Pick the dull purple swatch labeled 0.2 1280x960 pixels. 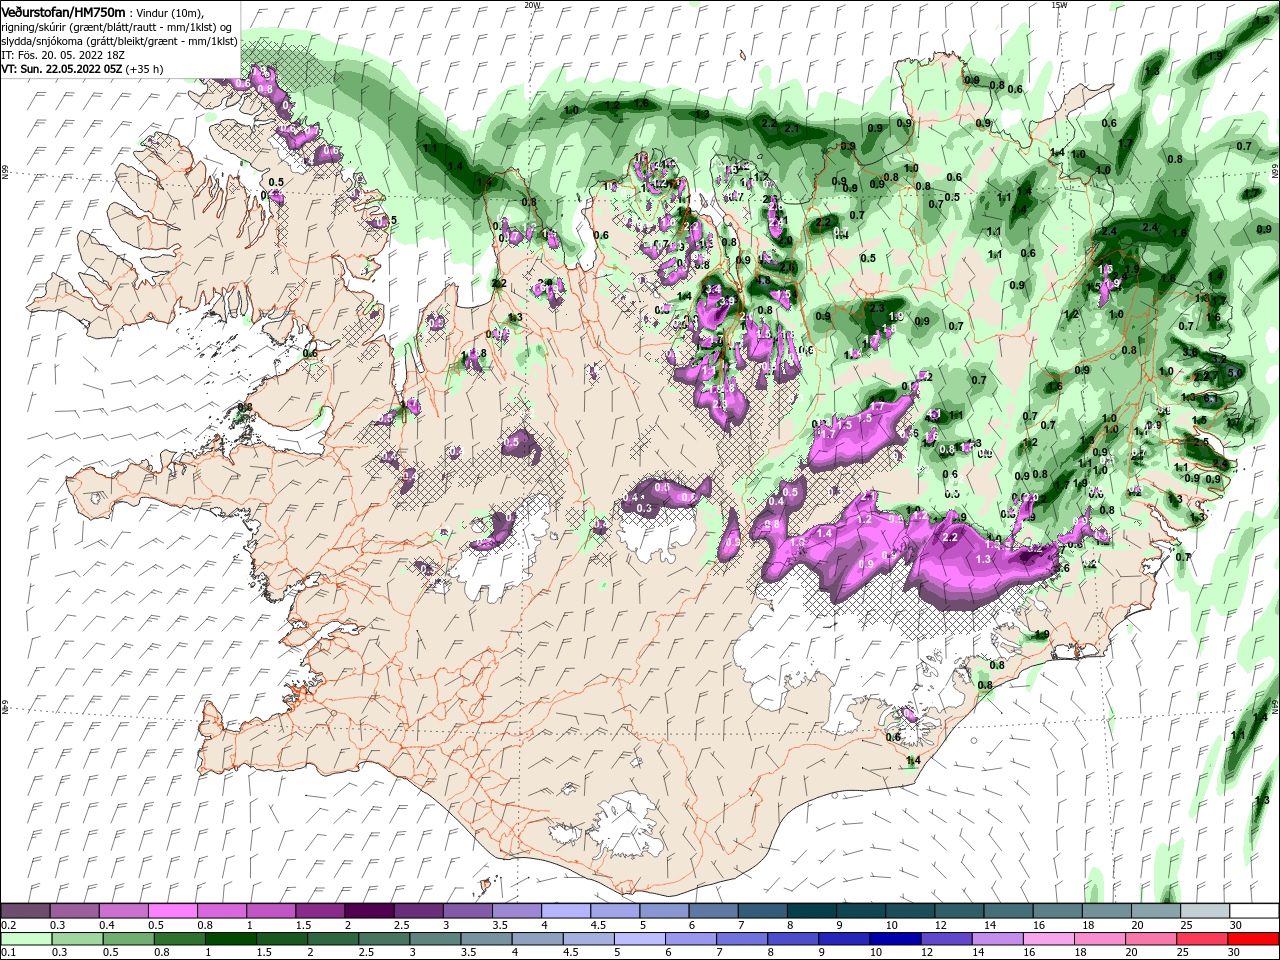pos(25,911)
